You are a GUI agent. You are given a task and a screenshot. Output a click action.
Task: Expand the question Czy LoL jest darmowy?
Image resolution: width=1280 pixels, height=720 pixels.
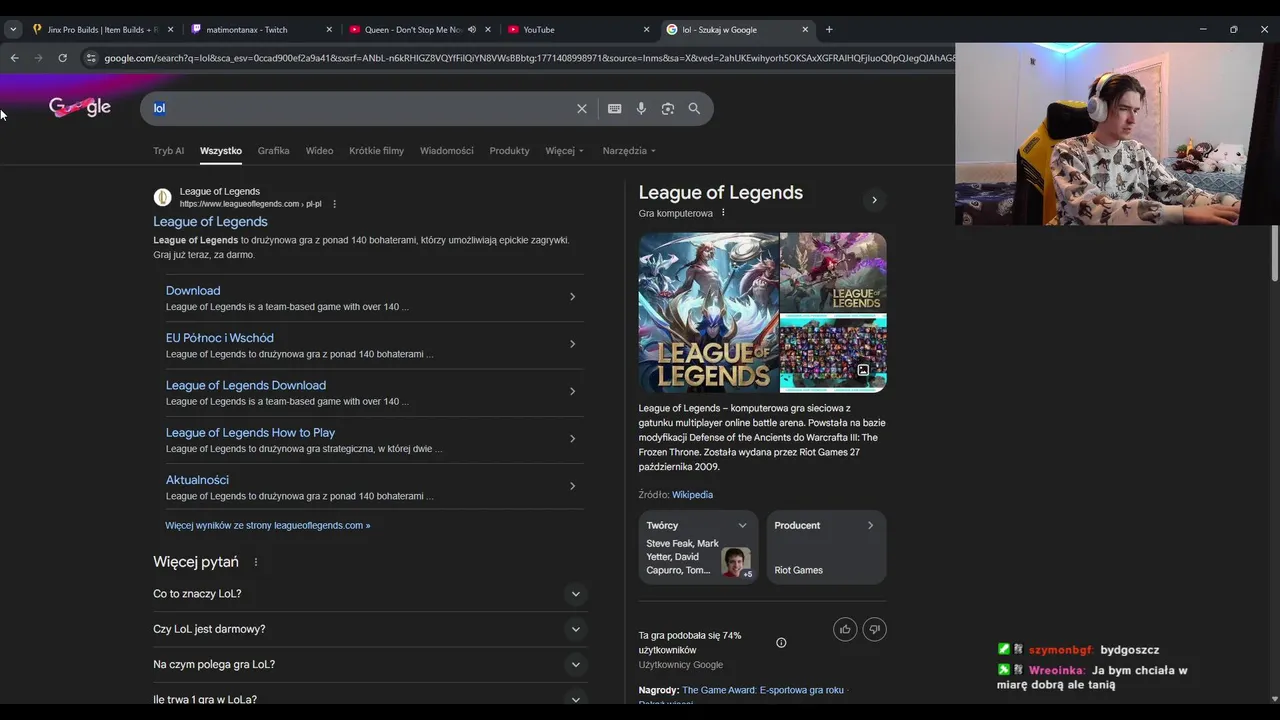pos(370,629)
